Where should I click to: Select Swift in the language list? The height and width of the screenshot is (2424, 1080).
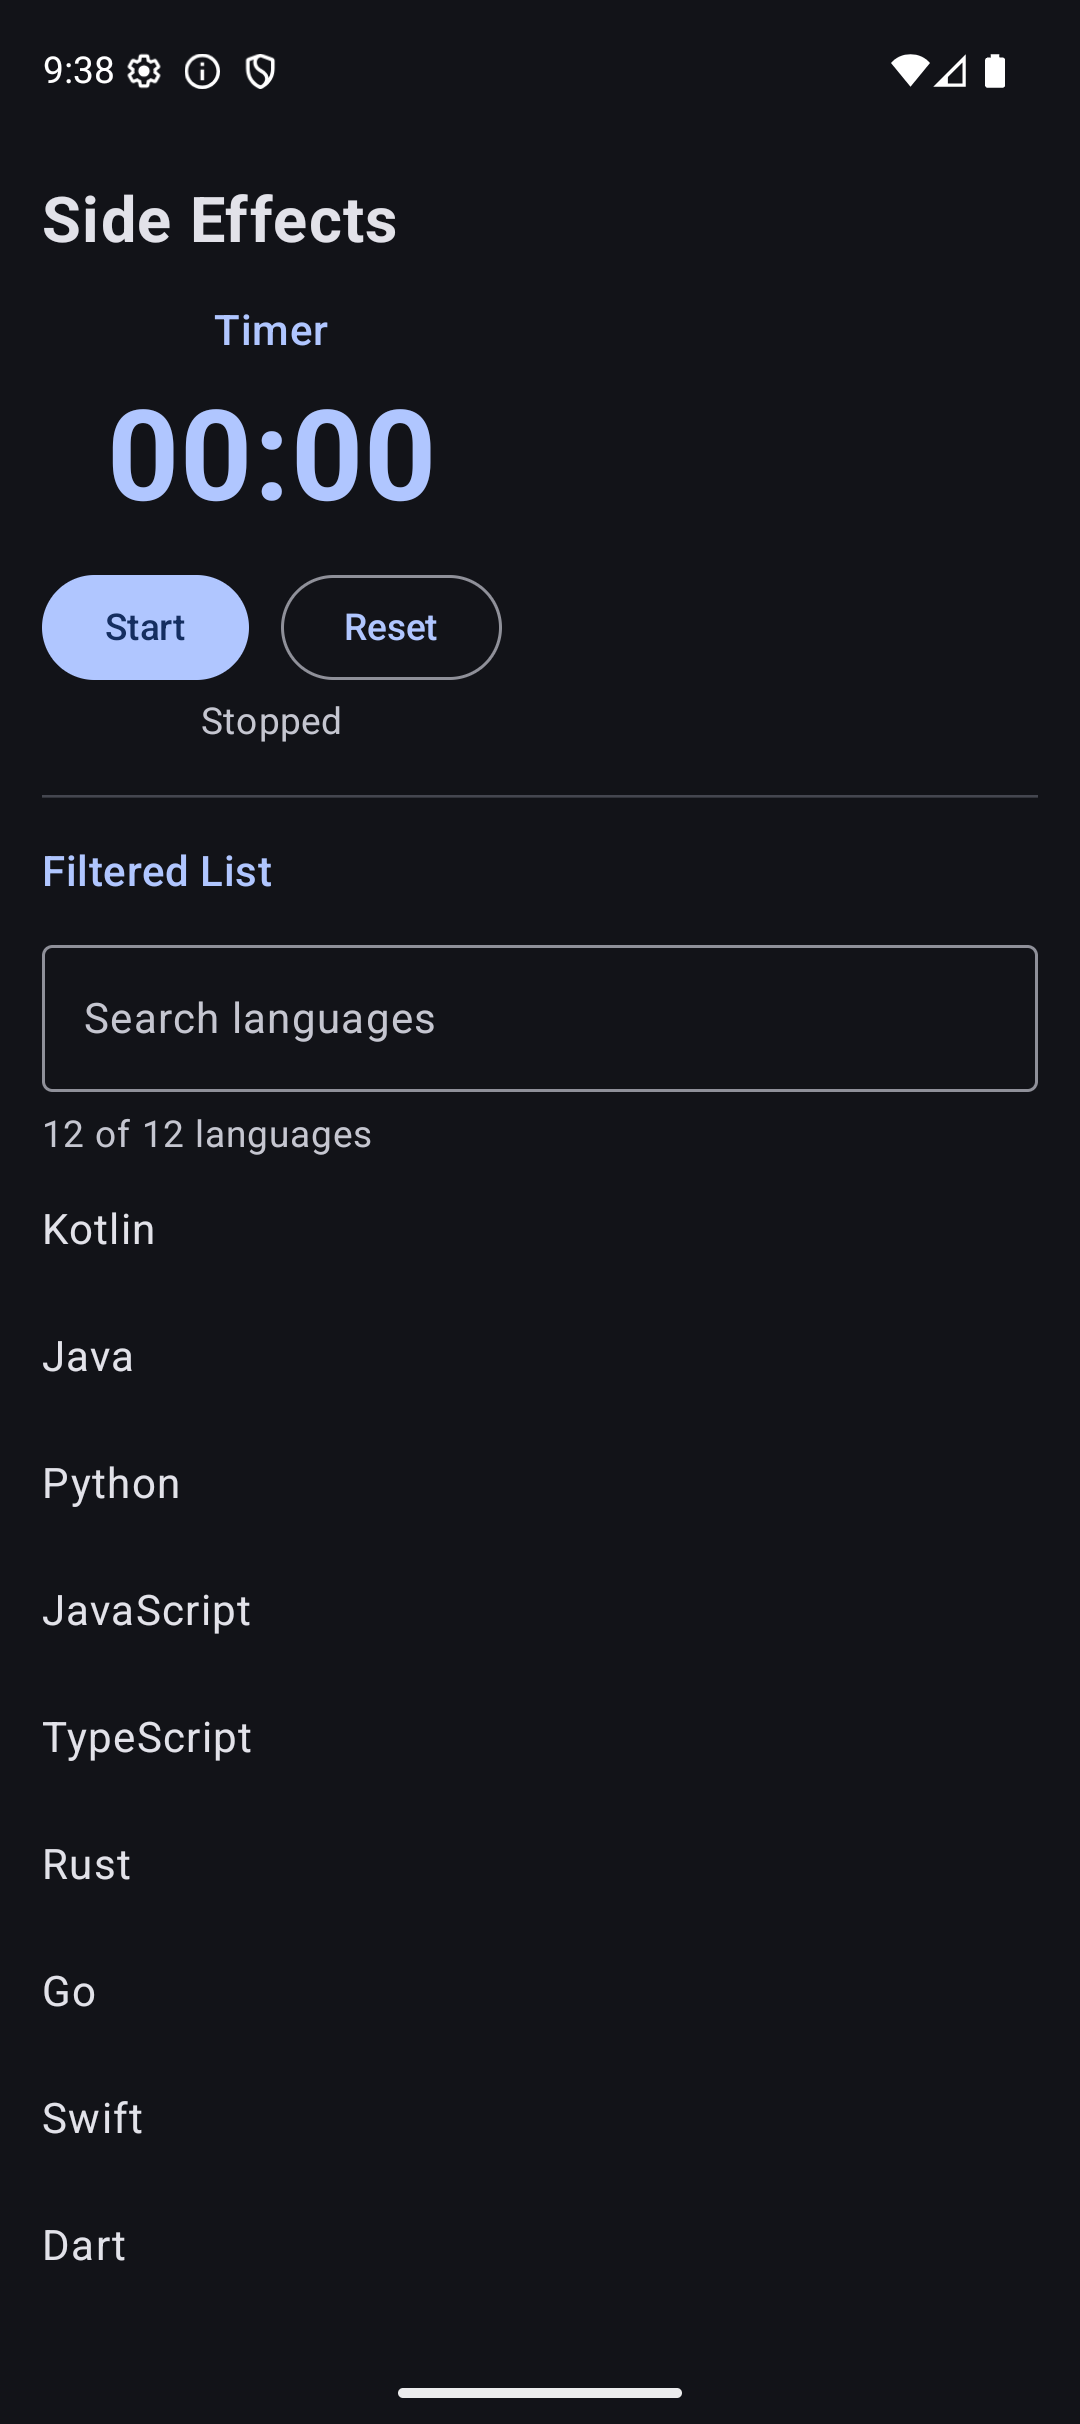tap(93, 2118)
